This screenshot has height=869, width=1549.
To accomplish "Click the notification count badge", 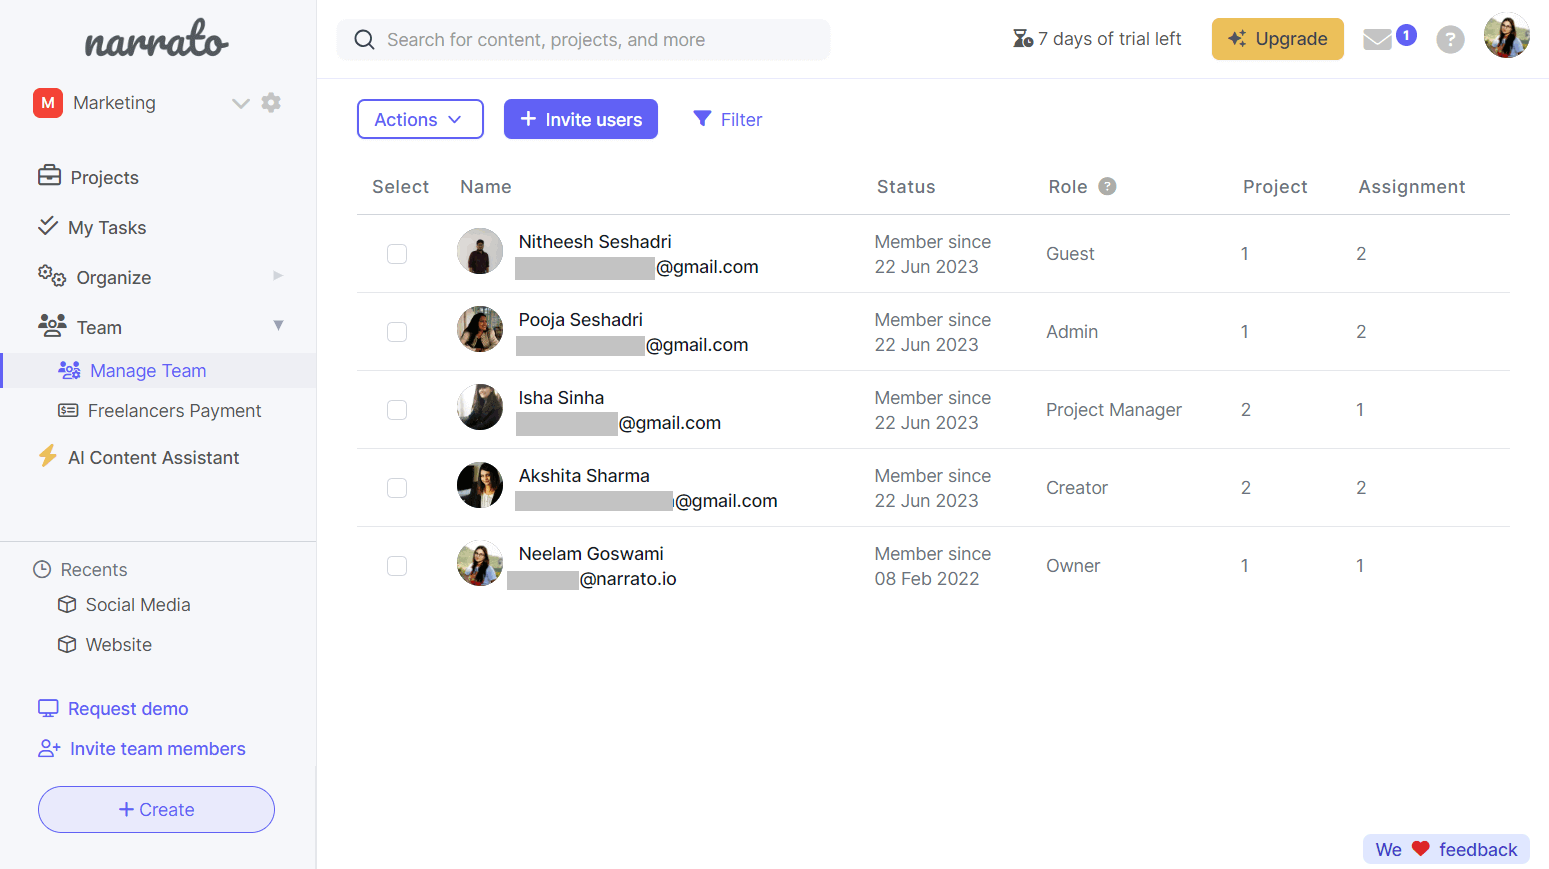I will pos(1406,35).
